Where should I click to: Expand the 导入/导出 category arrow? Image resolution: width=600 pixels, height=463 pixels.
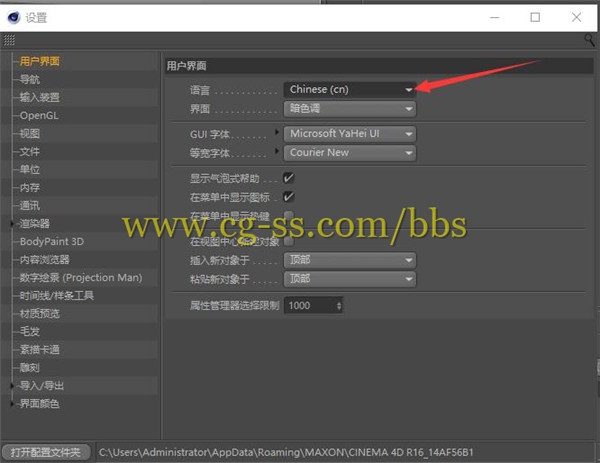(x=13, y=386)
